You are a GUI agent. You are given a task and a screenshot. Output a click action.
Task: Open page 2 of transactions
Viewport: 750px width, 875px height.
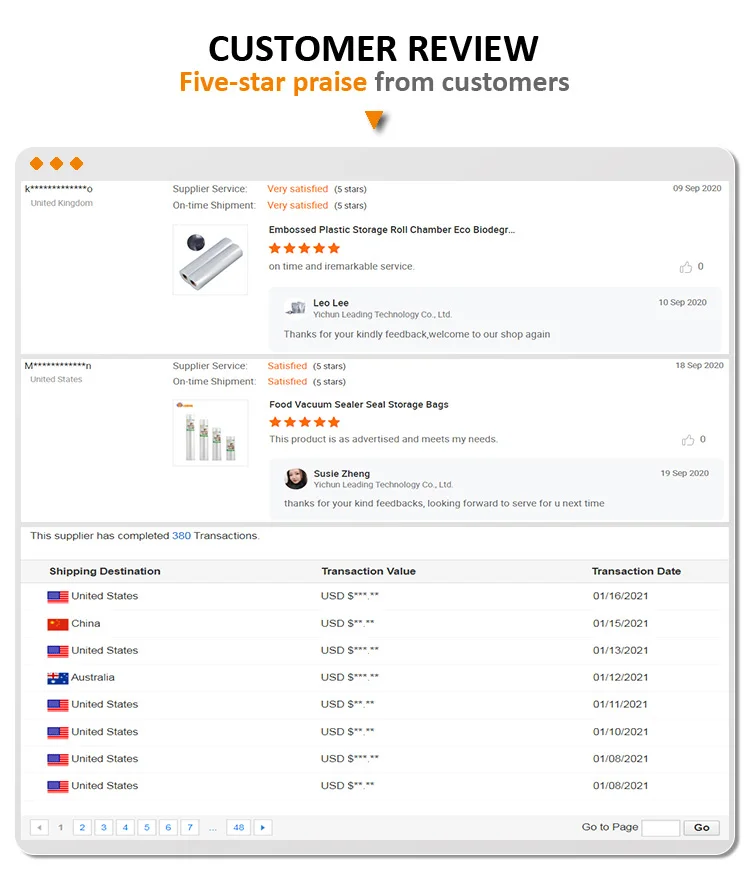click(82, 828)
